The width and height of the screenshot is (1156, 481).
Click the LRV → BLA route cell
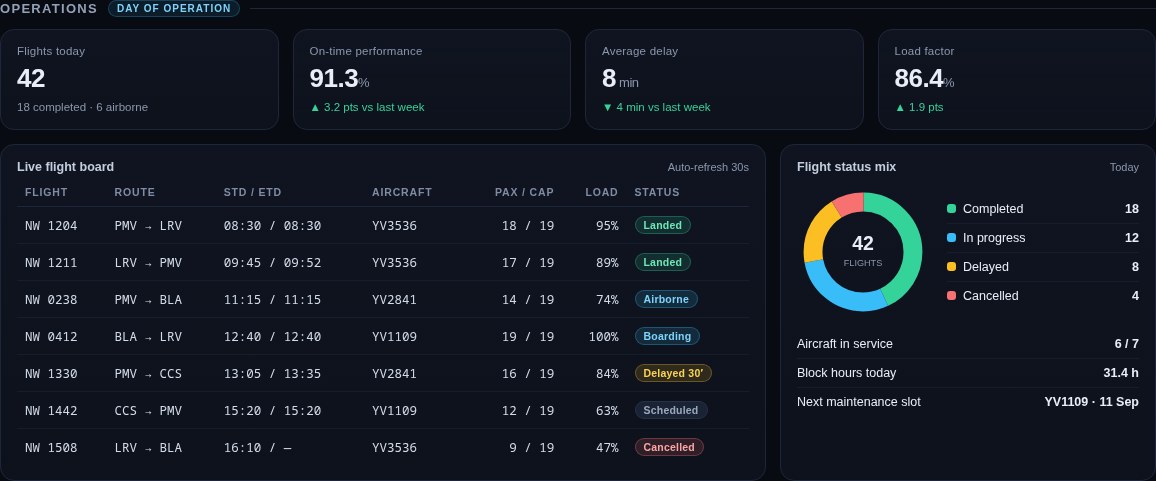(148, 448)
